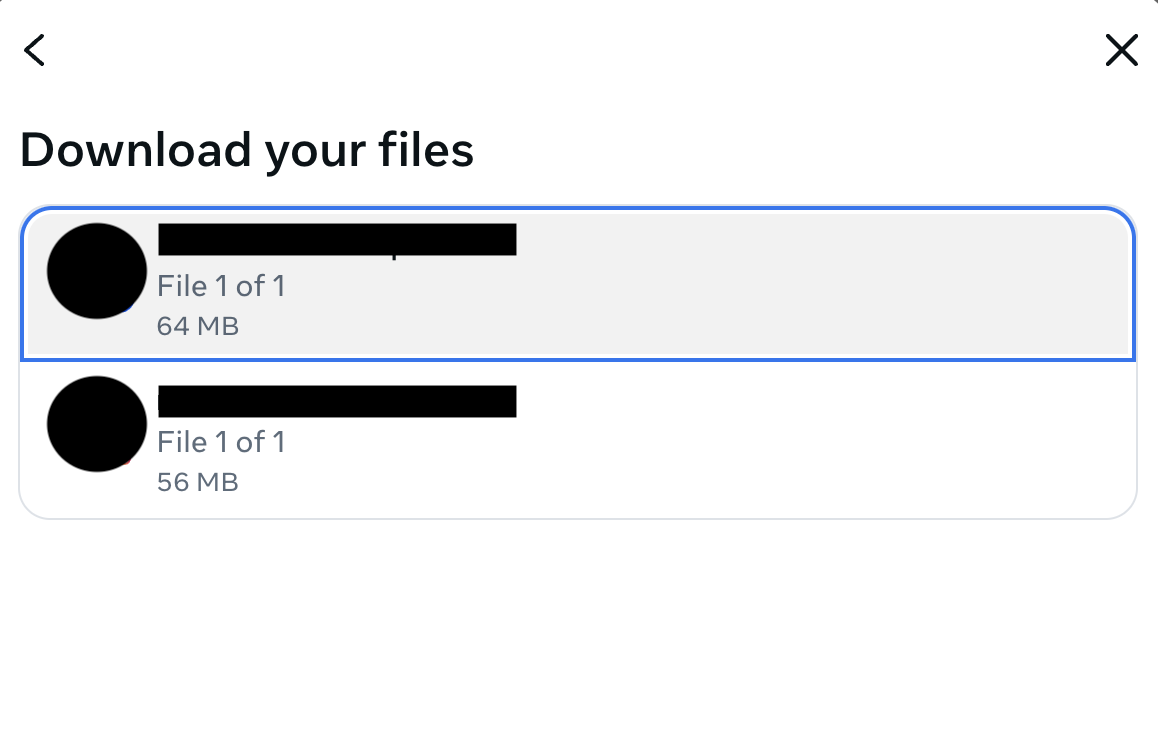Download the non-highlighted smaller file

[x=640, y=439]
